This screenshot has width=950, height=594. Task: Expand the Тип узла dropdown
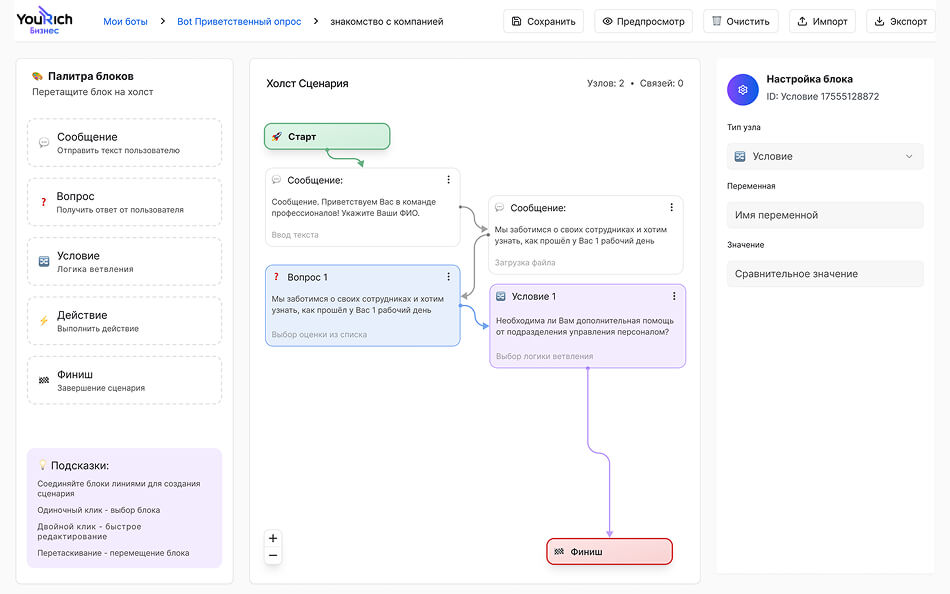(825, 156)
